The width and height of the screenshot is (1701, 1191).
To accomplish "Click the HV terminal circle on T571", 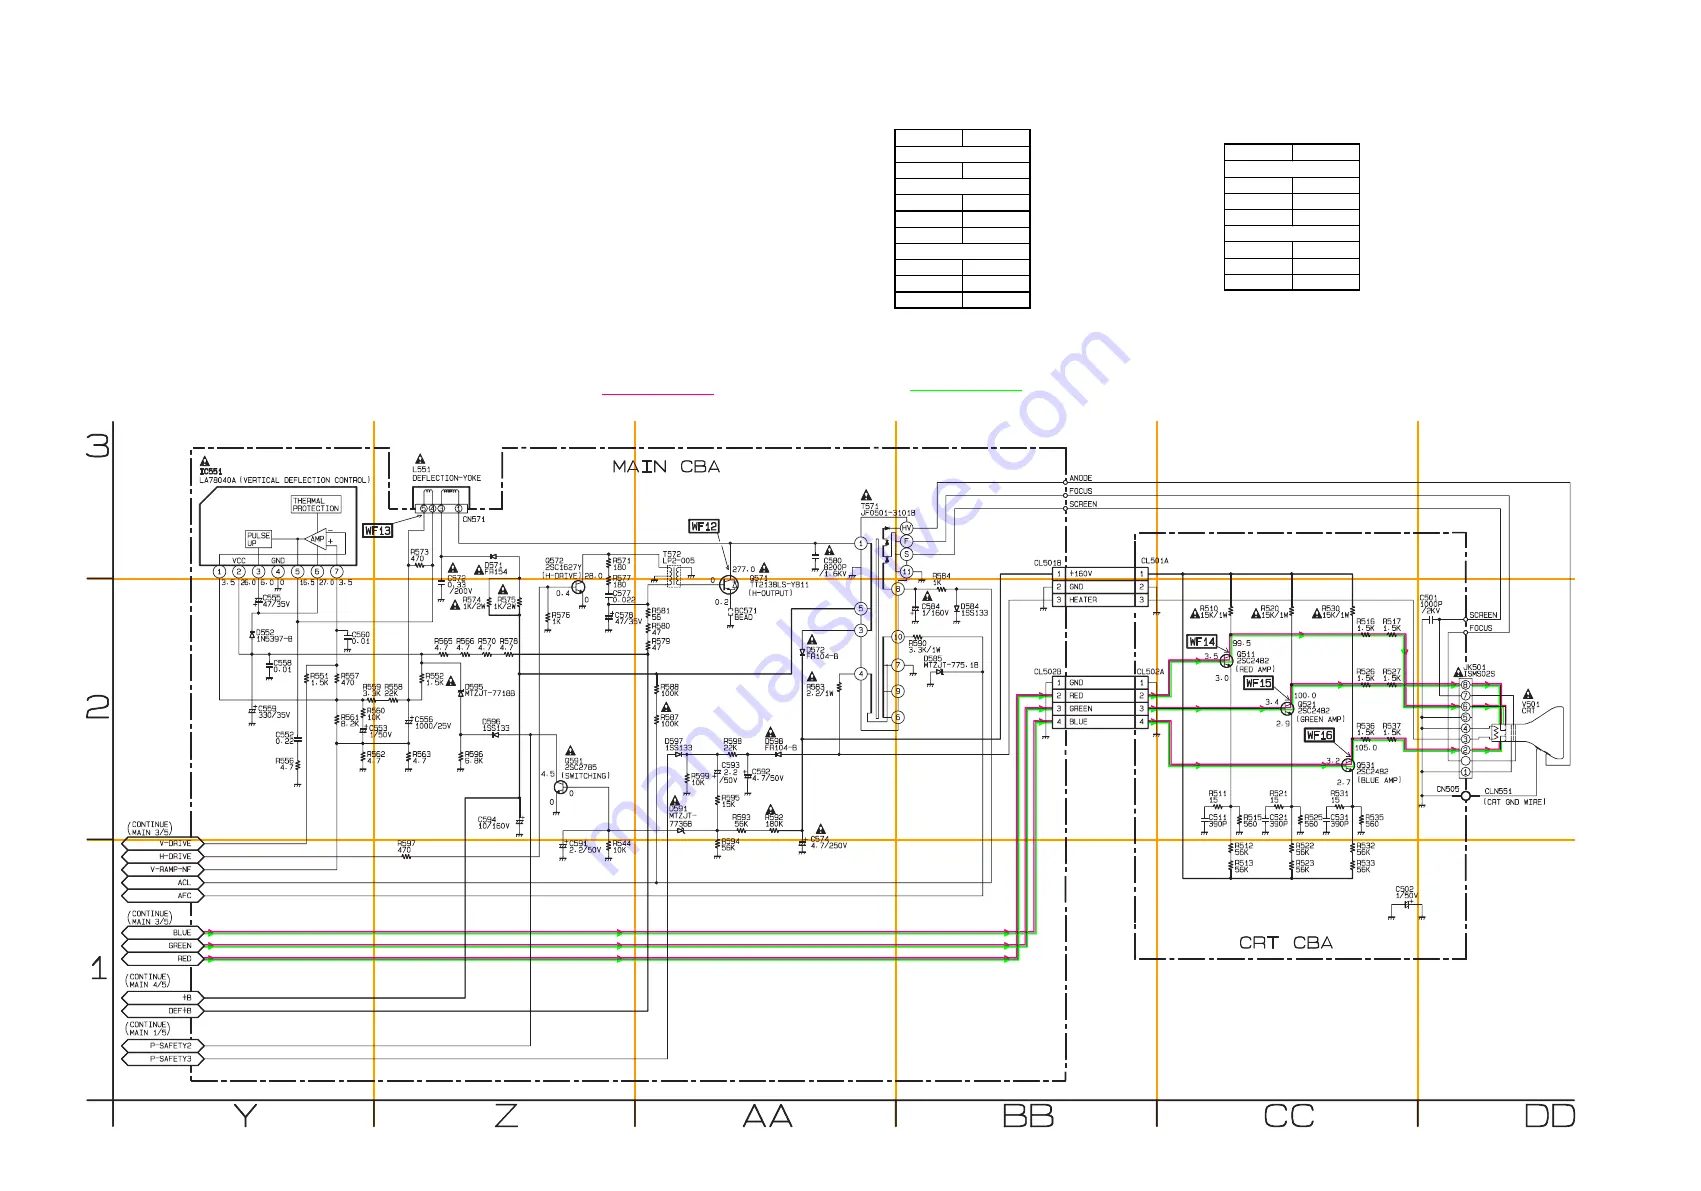I will (907, 528).
